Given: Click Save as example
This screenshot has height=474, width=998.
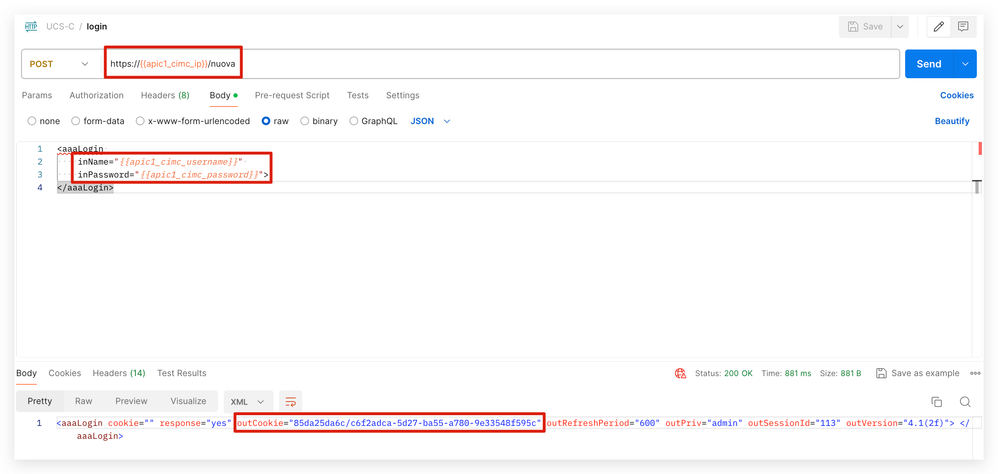Looking at the screenshot, I should point(917,373).
